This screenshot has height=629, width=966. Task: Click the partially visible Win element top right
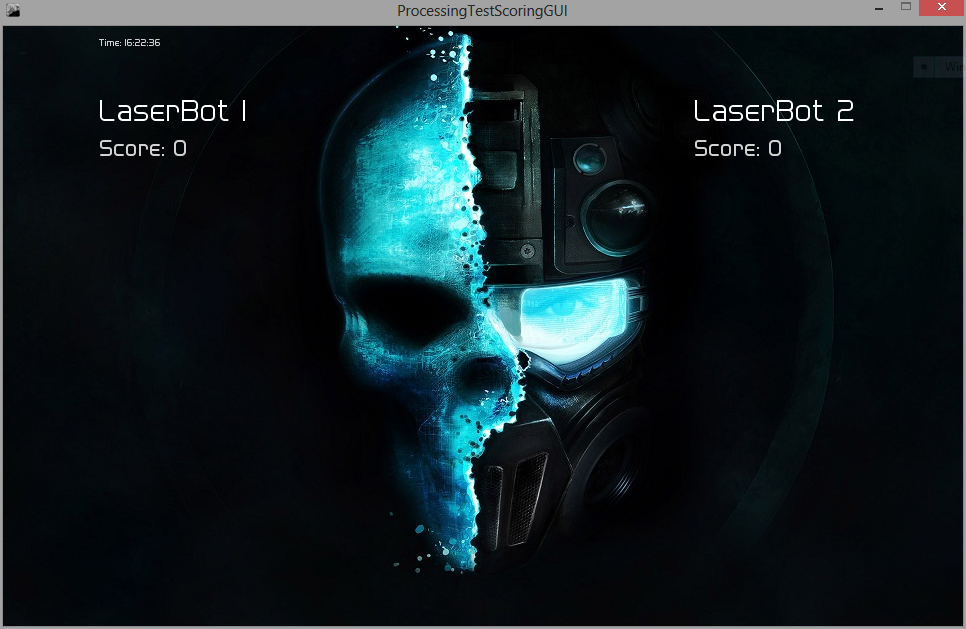(944, 67)
